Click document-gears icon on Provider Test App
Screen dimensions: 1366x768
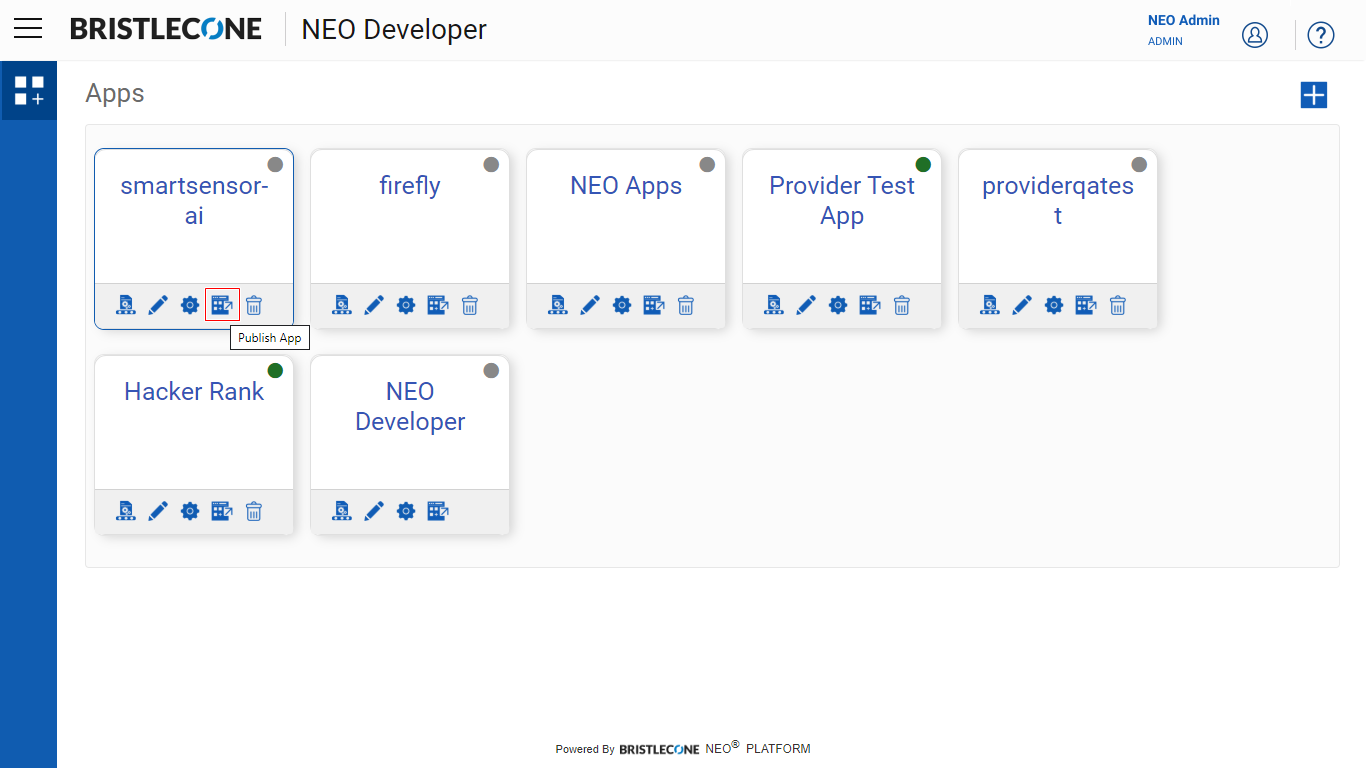[x=774, y=305]
